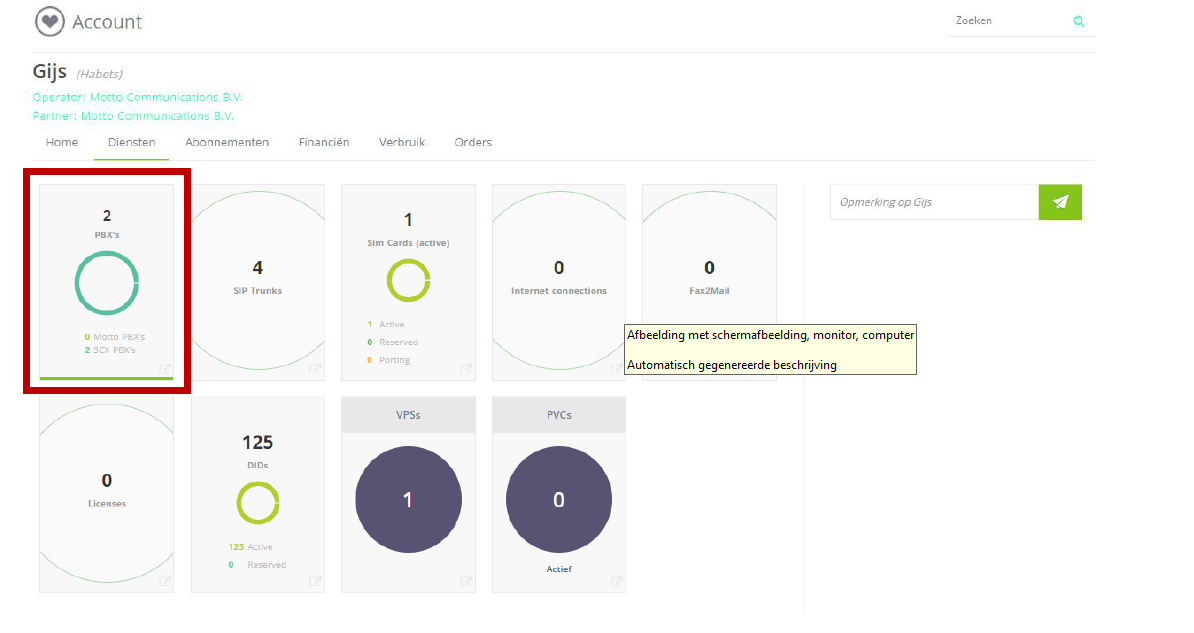The width and height of the screenshot is (1194, 633).
Task: Open external link icon on PBX's card
Action: point(164,369)
